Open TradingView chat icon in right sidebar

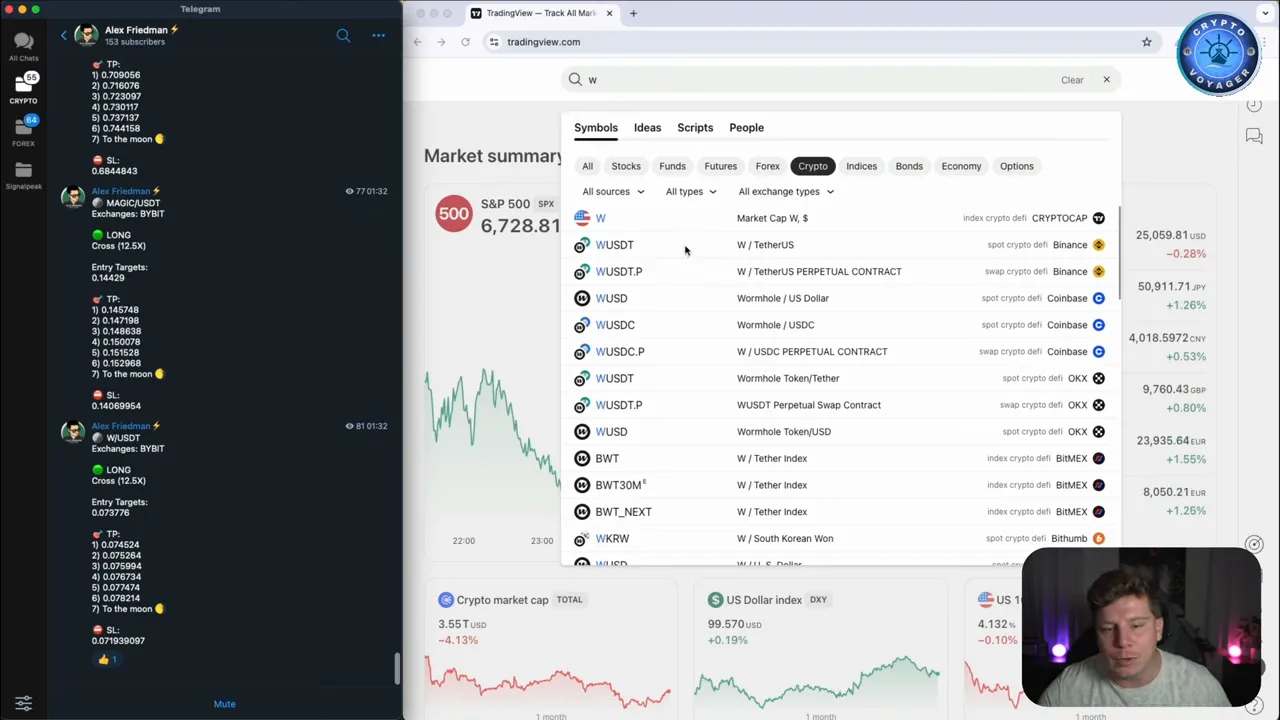point(1254,136)
